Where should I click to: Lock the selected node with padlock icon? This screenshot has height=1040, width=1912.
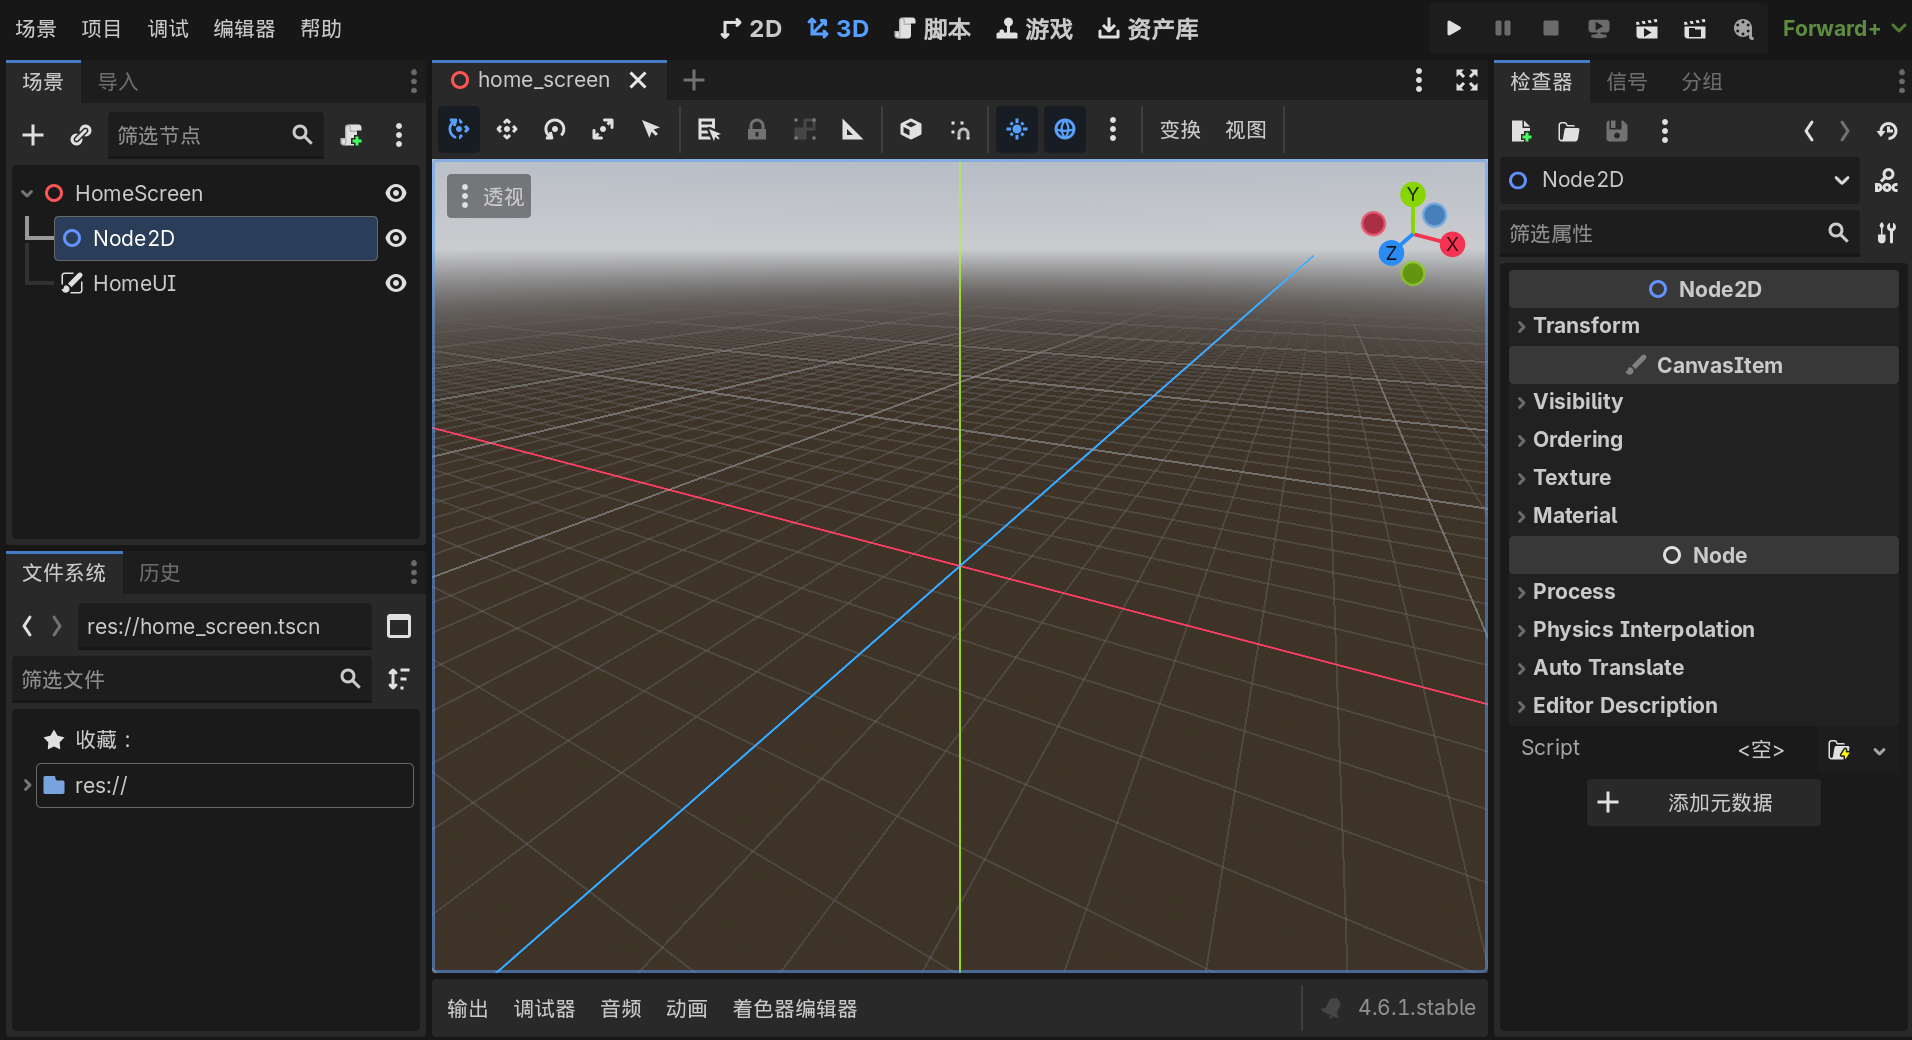coord(757,130)
